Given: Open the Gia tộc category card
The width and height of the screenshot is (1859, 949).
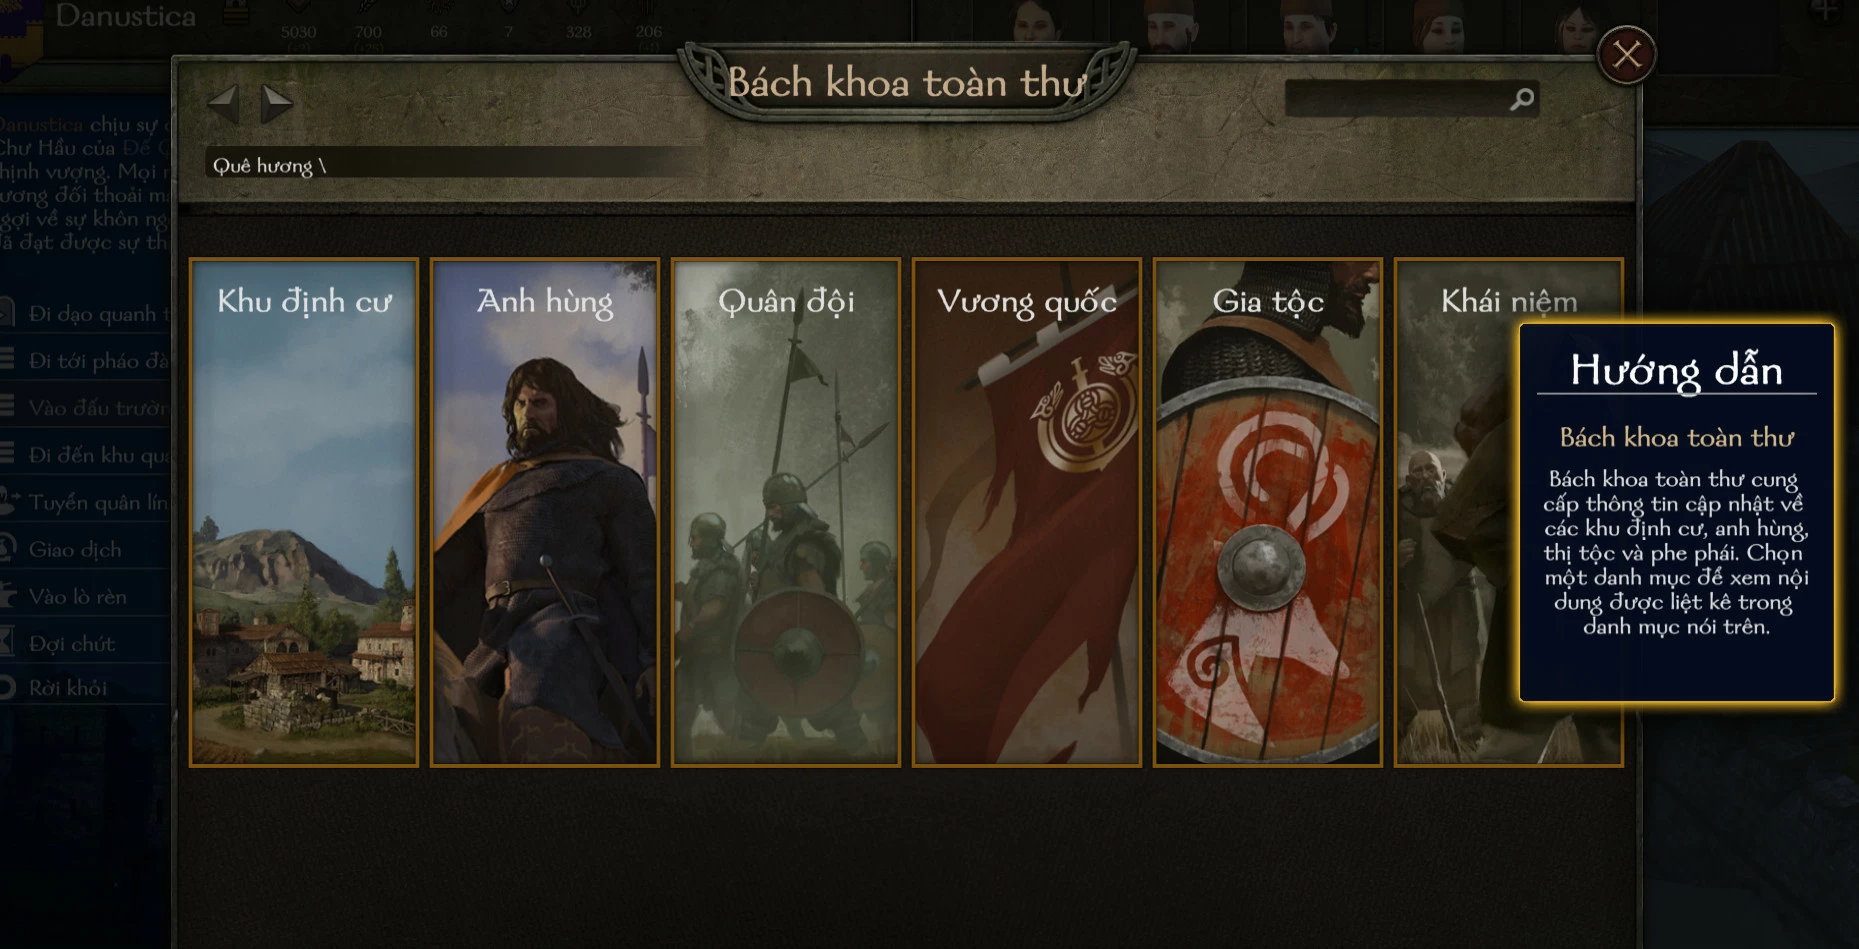Looking at the screenshot, I should click(x=1268, y=513).
